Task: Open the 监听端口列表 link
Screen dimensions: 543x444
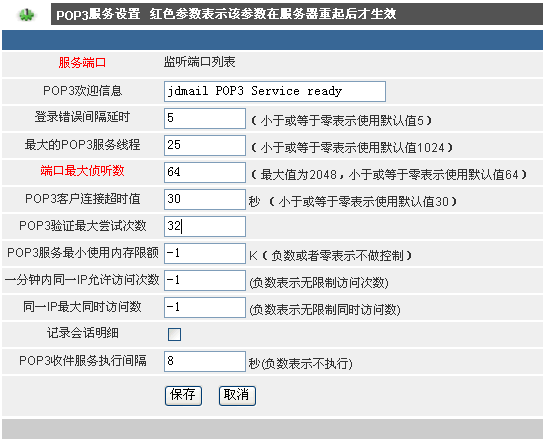Action: click(199, 62)
